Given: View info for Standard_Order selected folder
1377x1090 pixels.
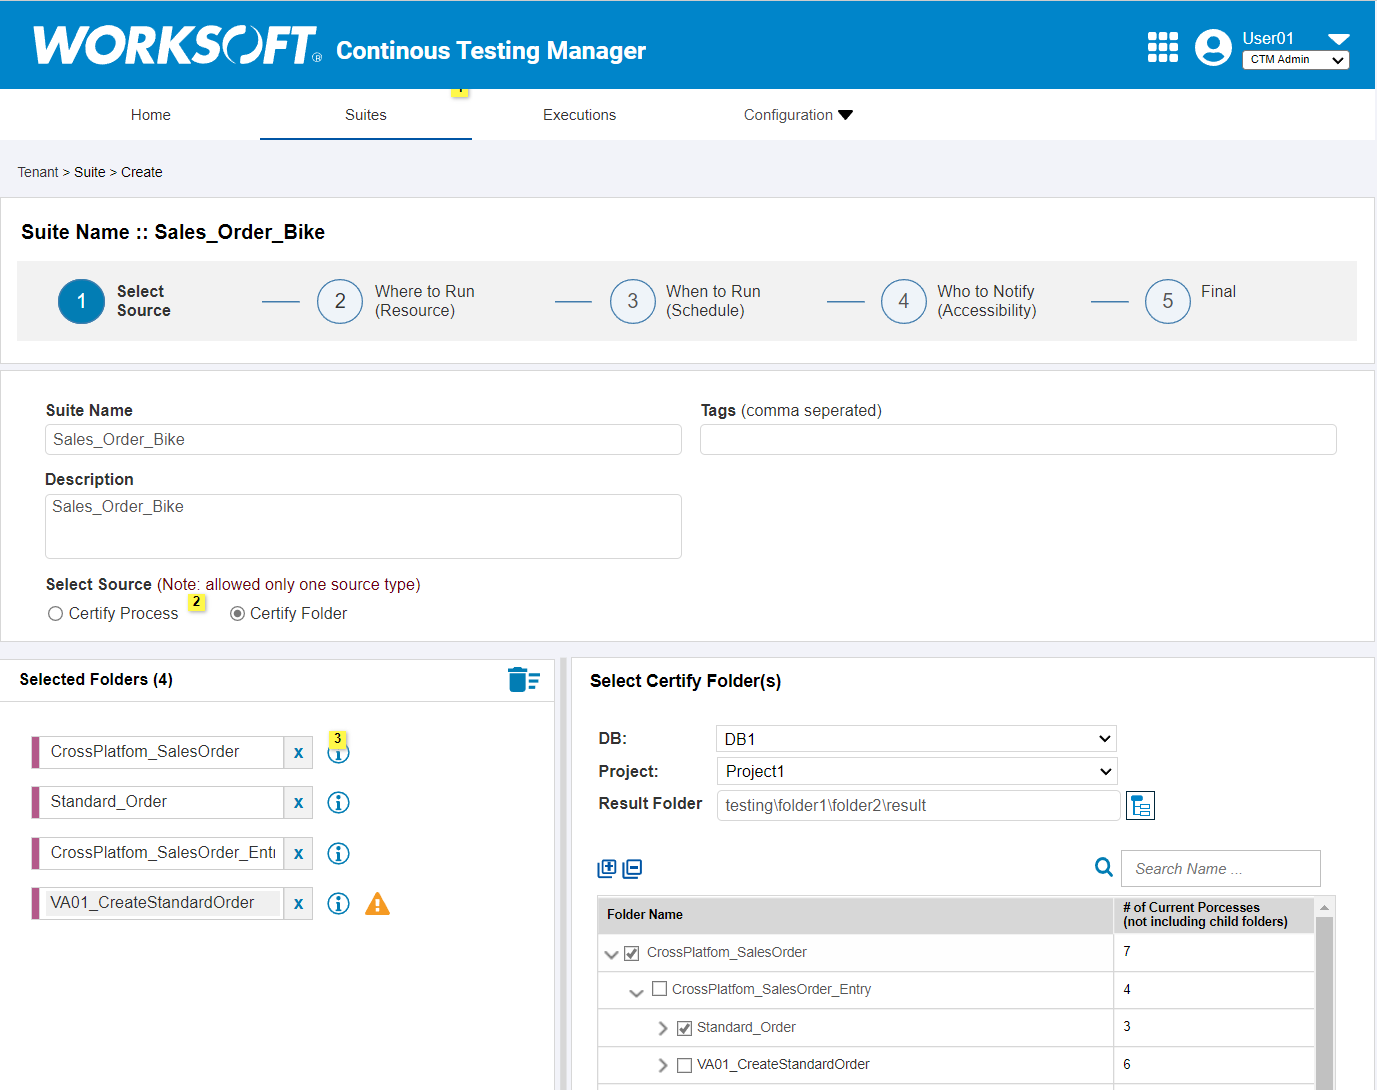Looking at the screenshot, I should (338, 802).
